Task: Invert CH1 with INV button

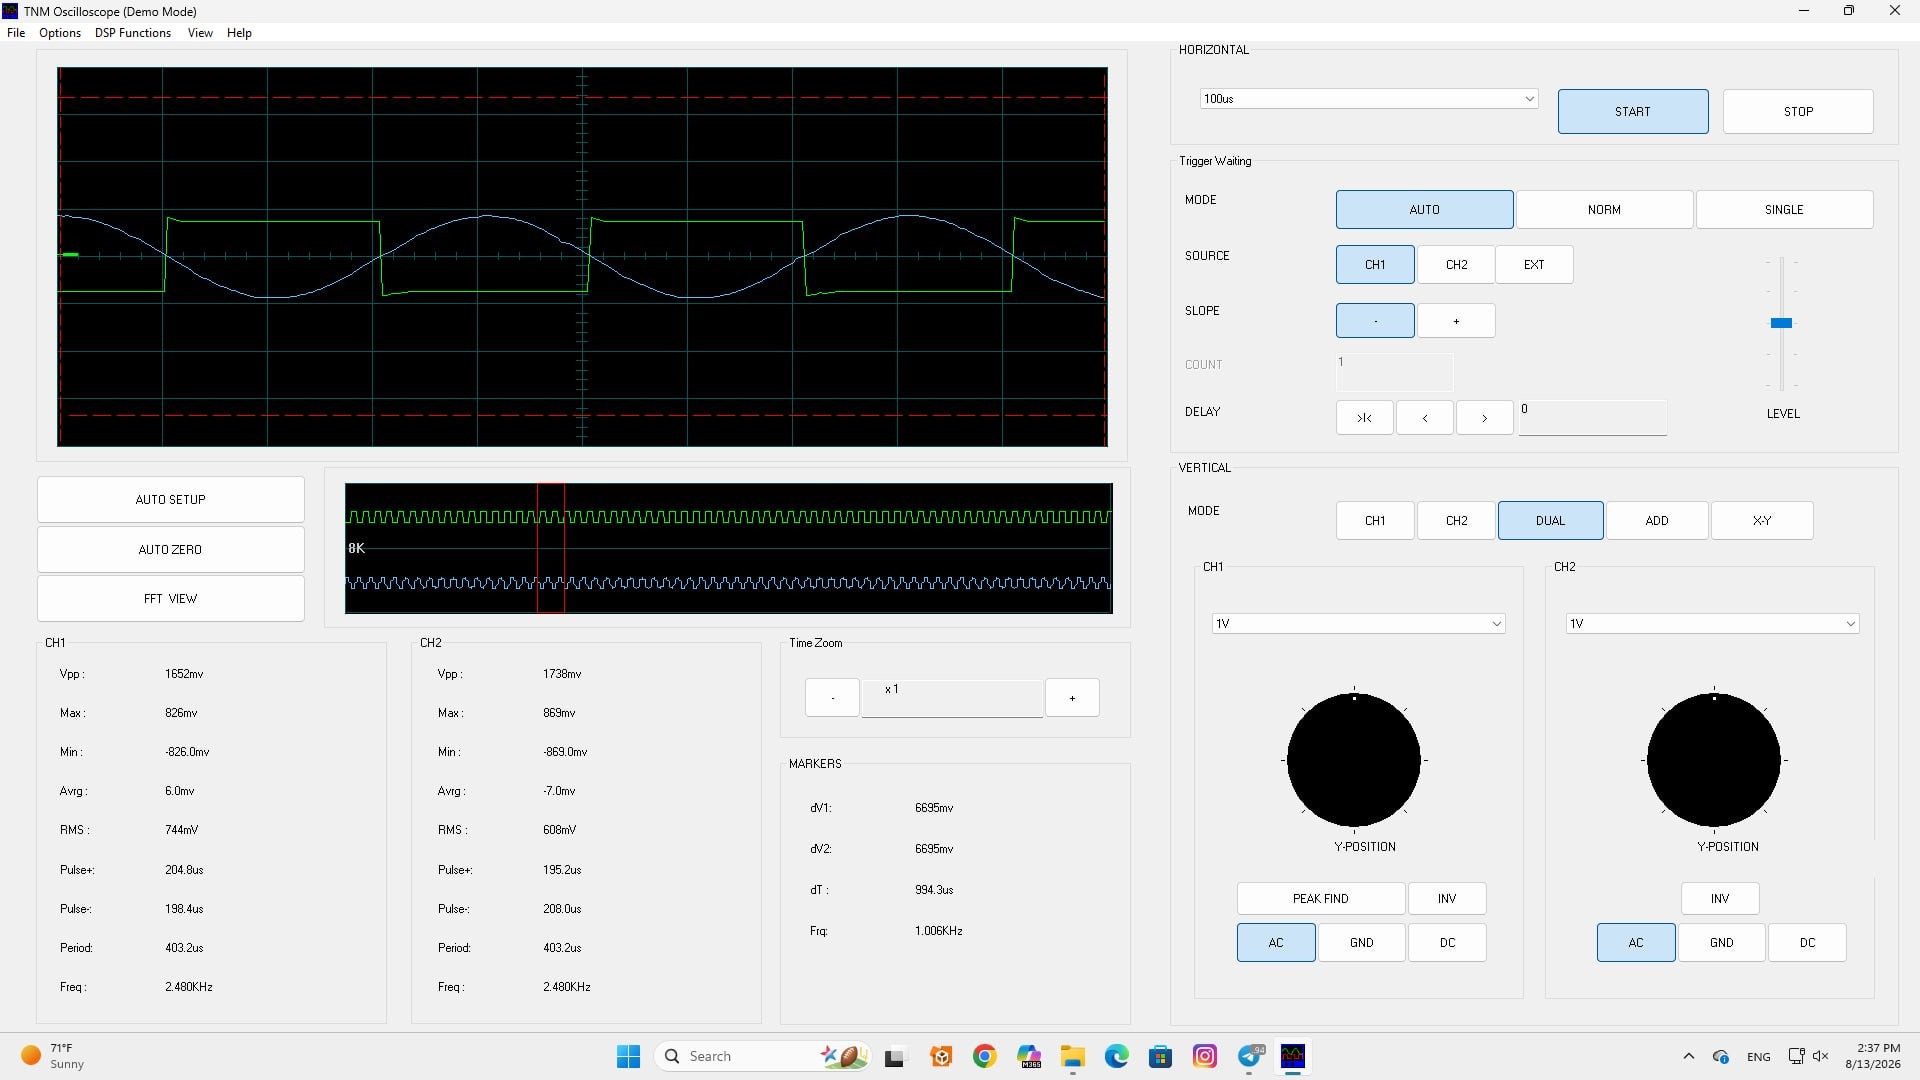Action: [1447, 899]
